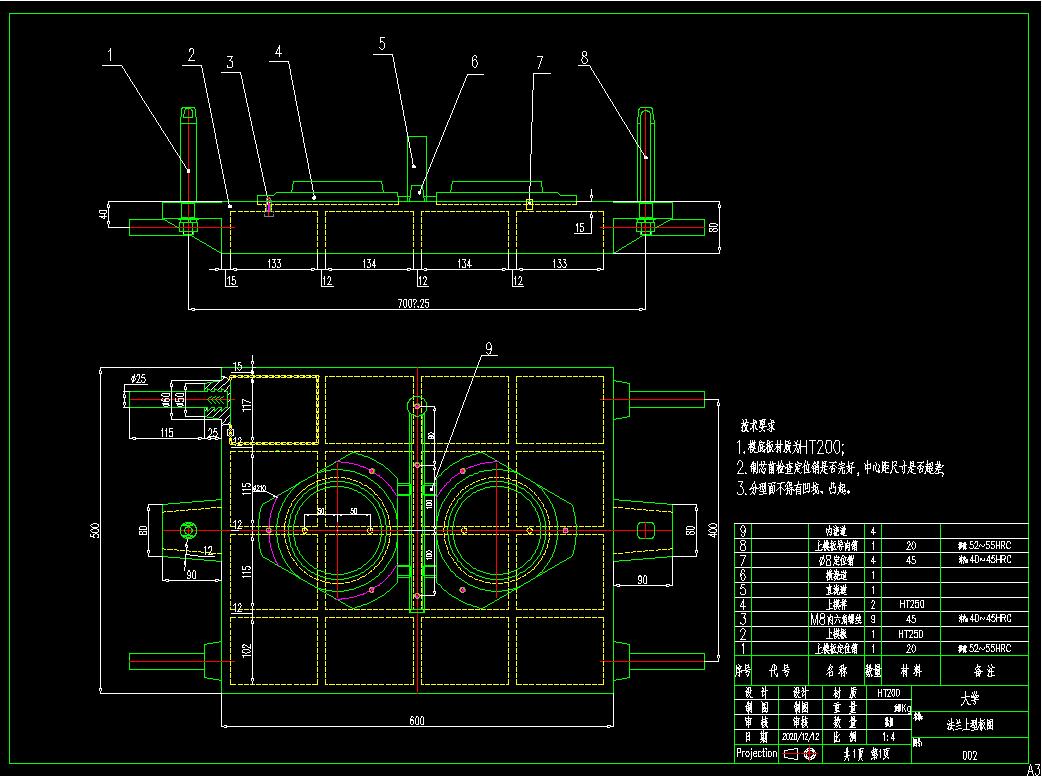Select quantity '2' in parts row 4

tap(873, 605)
